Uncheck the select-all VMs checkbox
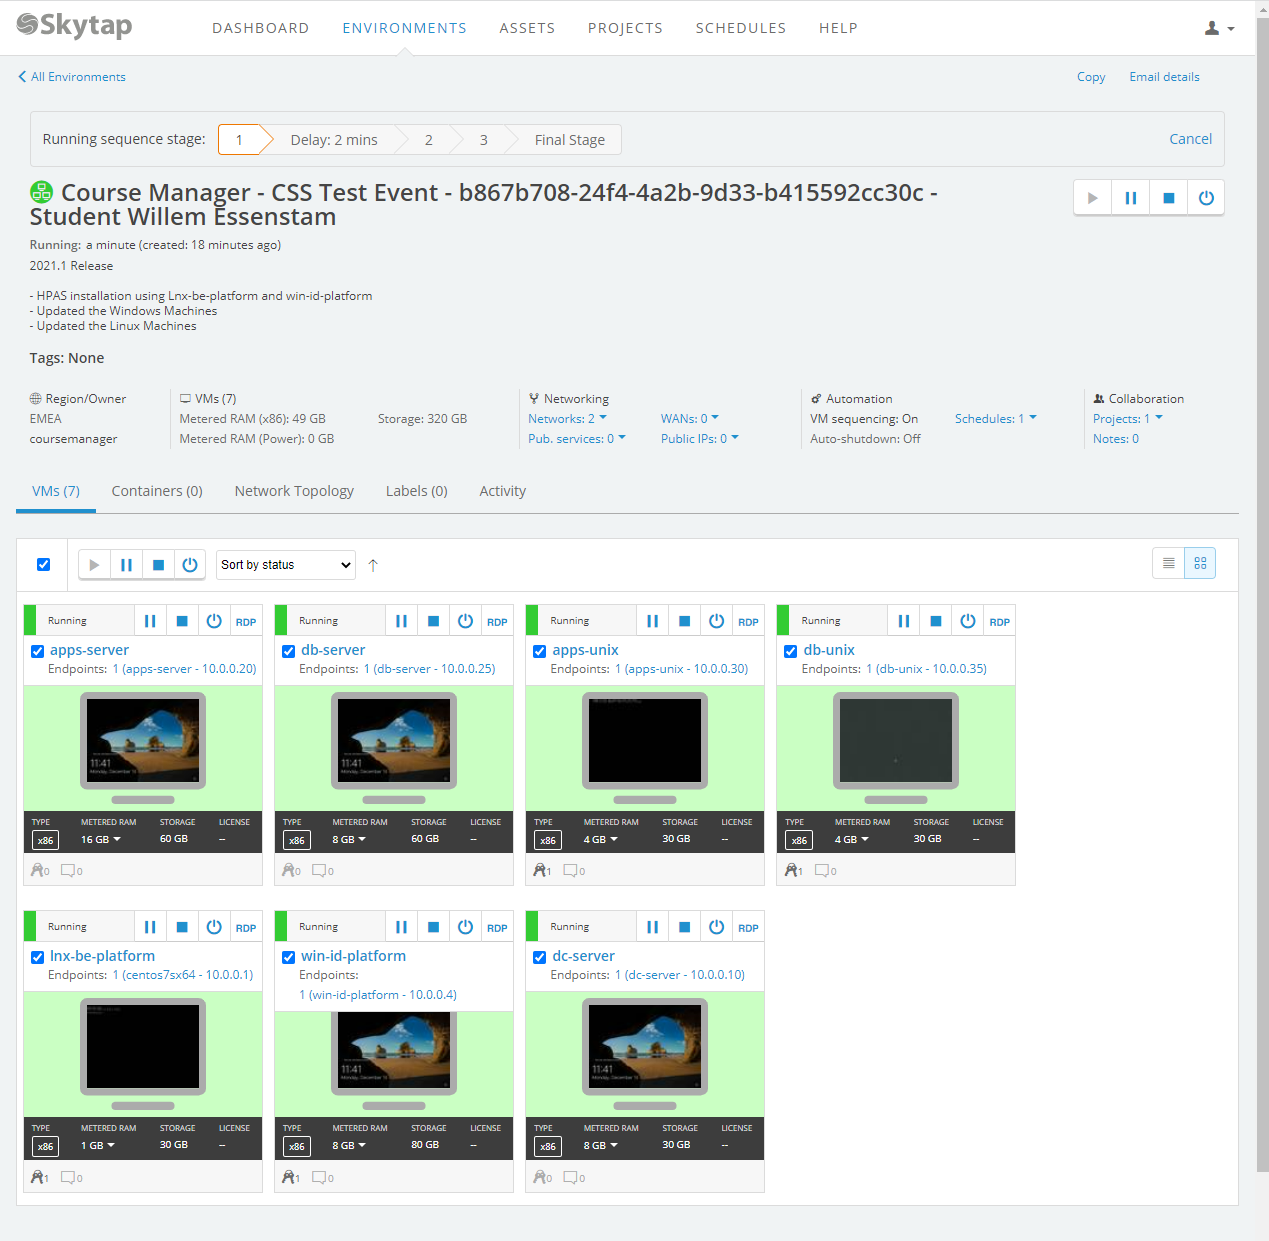Image resolution: width=1269 pixels, height=1241 pixels. pos(44,564)
